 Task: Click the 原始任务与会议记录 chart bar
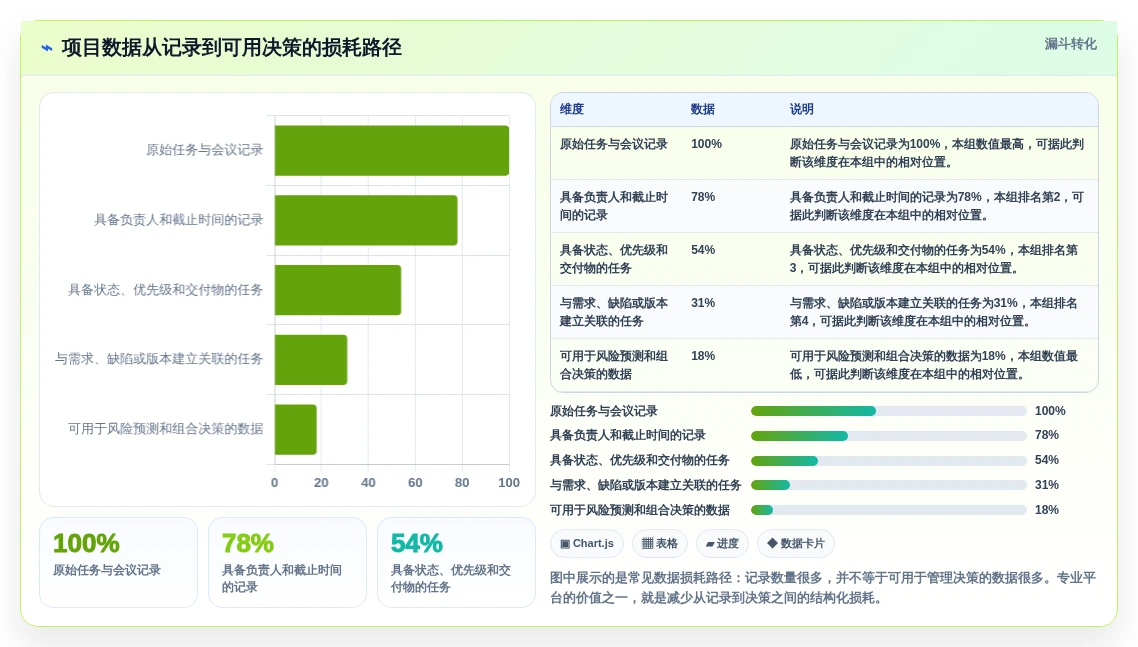pyautogui.click(x=392, y=150)
